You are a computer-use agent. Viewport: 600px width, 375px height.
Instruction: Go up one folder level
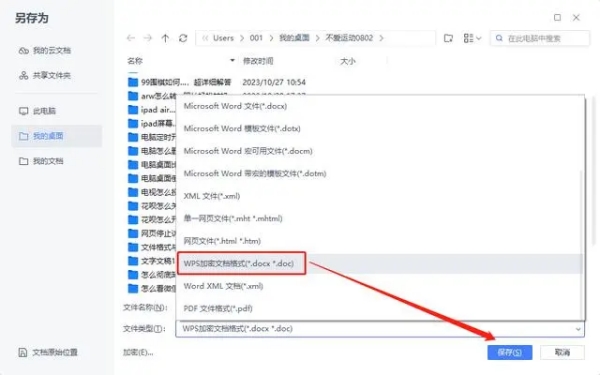(165, 38)
